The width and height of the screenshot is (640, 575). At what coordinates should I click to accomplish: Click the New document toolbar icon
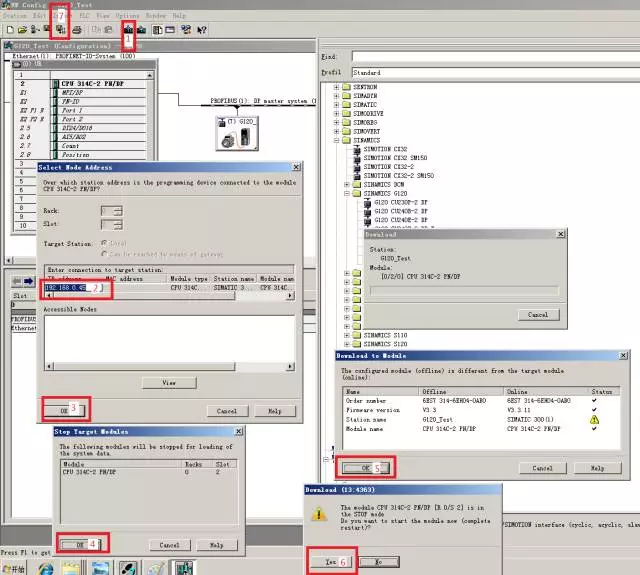click(x=9, y=31)
